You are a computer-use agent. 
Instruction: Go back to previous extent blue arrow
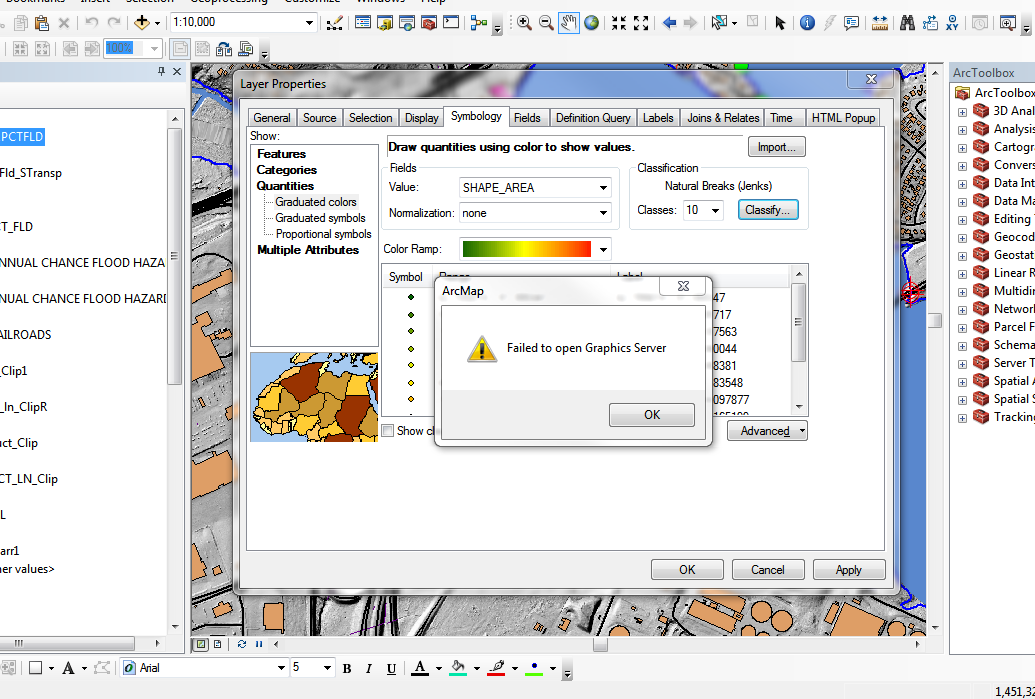pyautogui.click(x=669, y=23)
